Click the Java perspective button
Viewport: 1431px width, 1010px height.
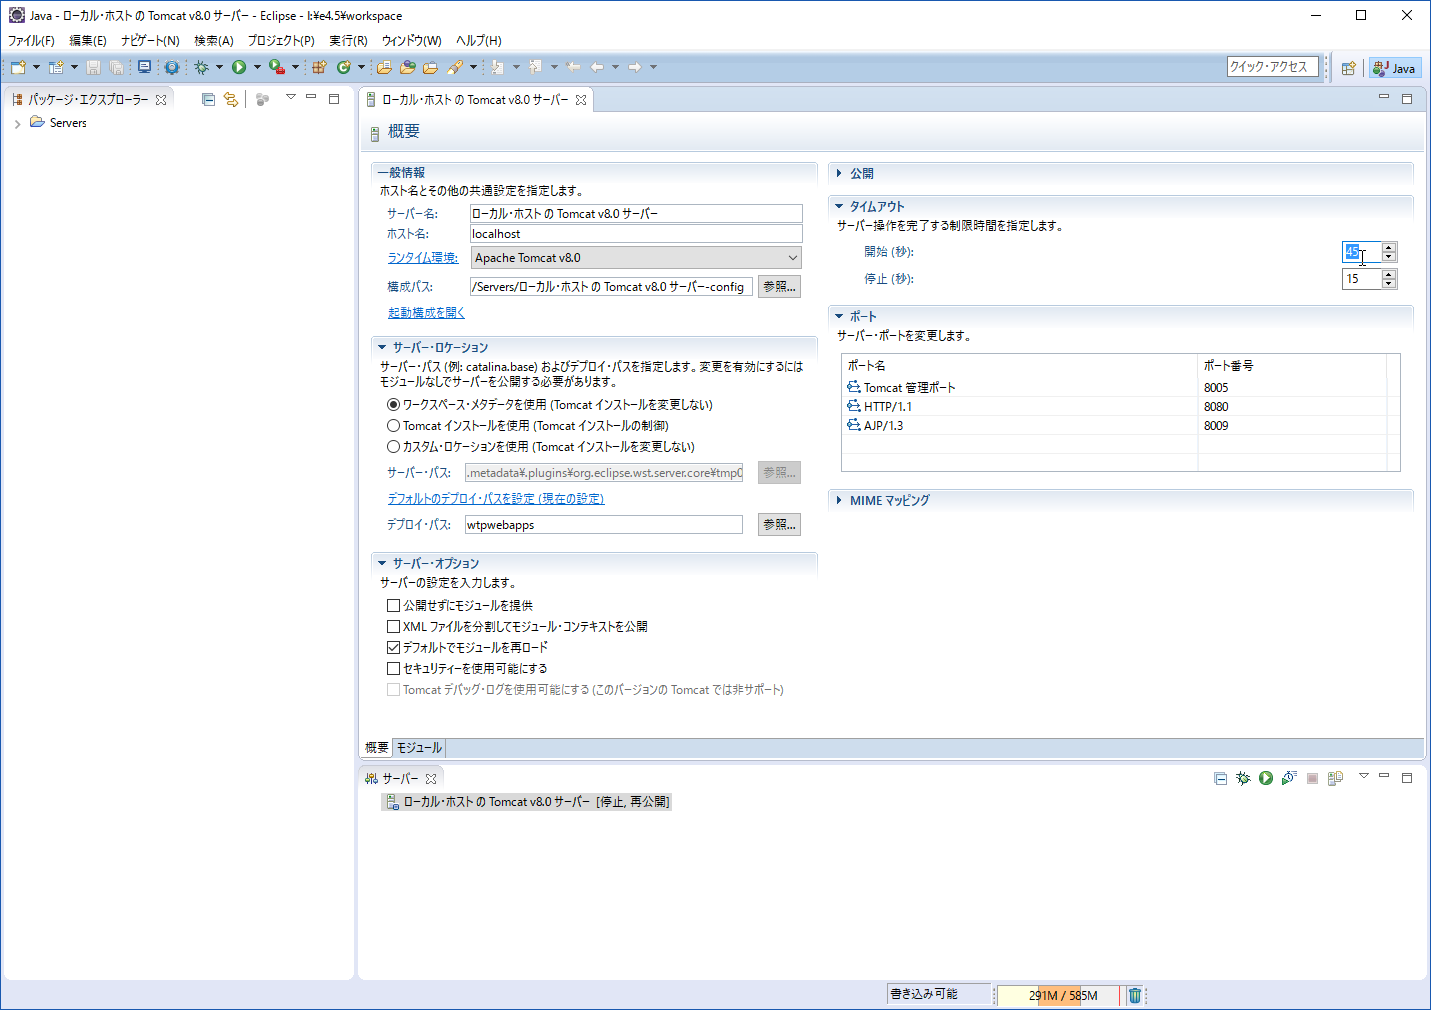click(1395, 68)
